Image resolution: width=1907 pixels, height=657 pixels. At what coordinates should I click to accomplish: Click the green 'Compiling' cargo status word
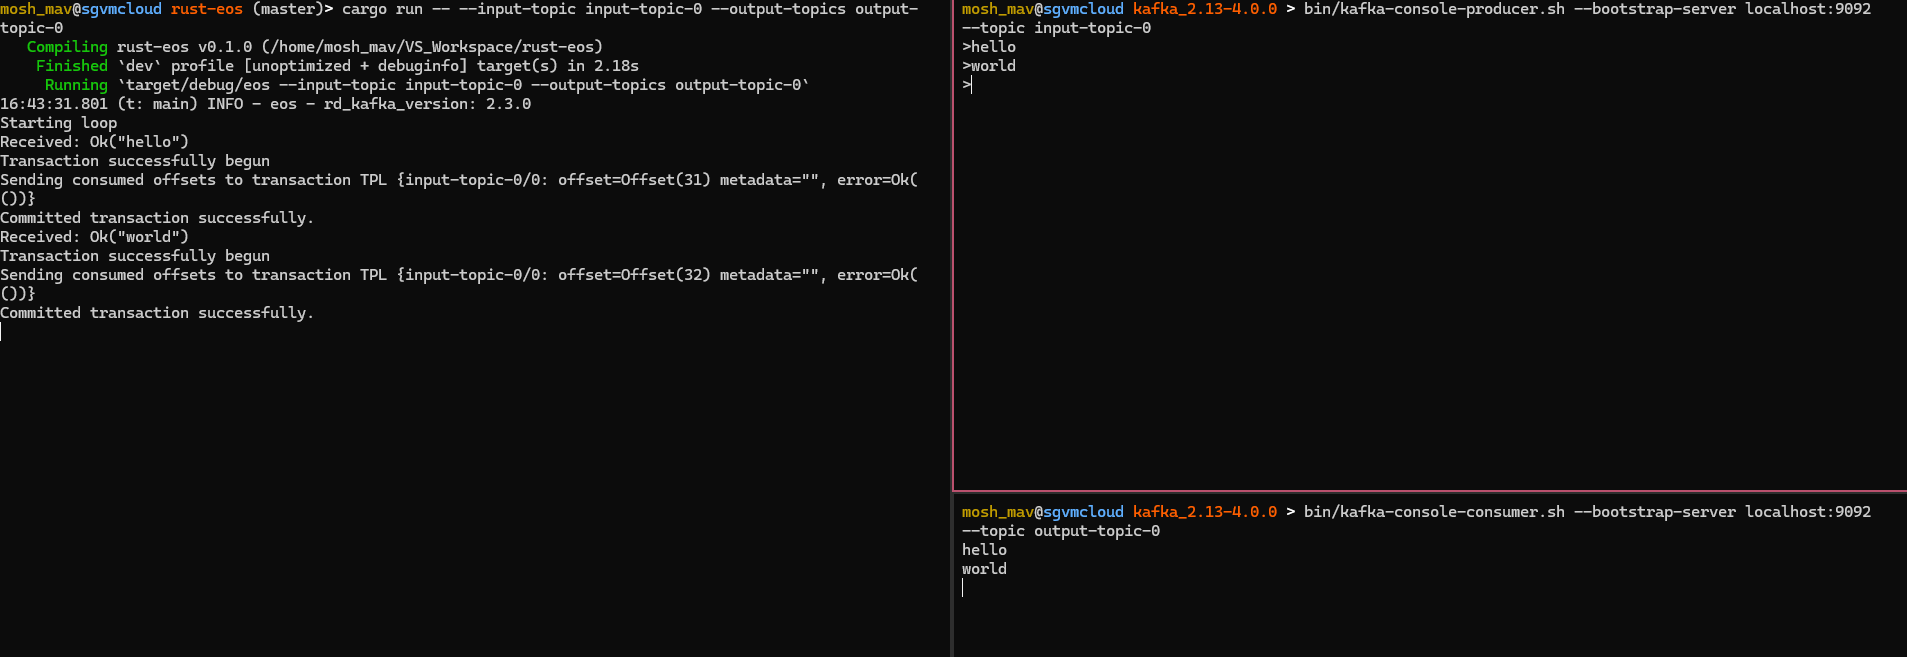tap(67, 47)
